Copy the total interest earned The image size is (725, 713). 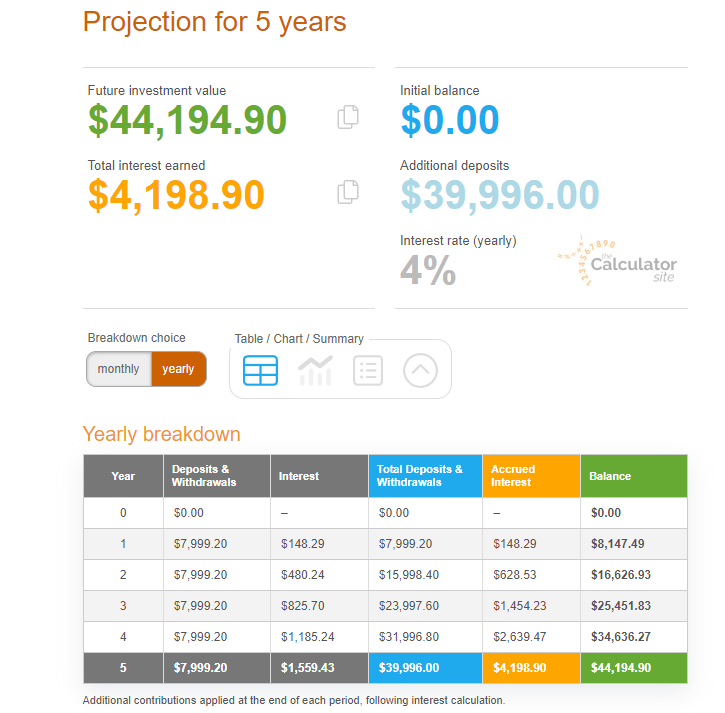tap(347, 192)
